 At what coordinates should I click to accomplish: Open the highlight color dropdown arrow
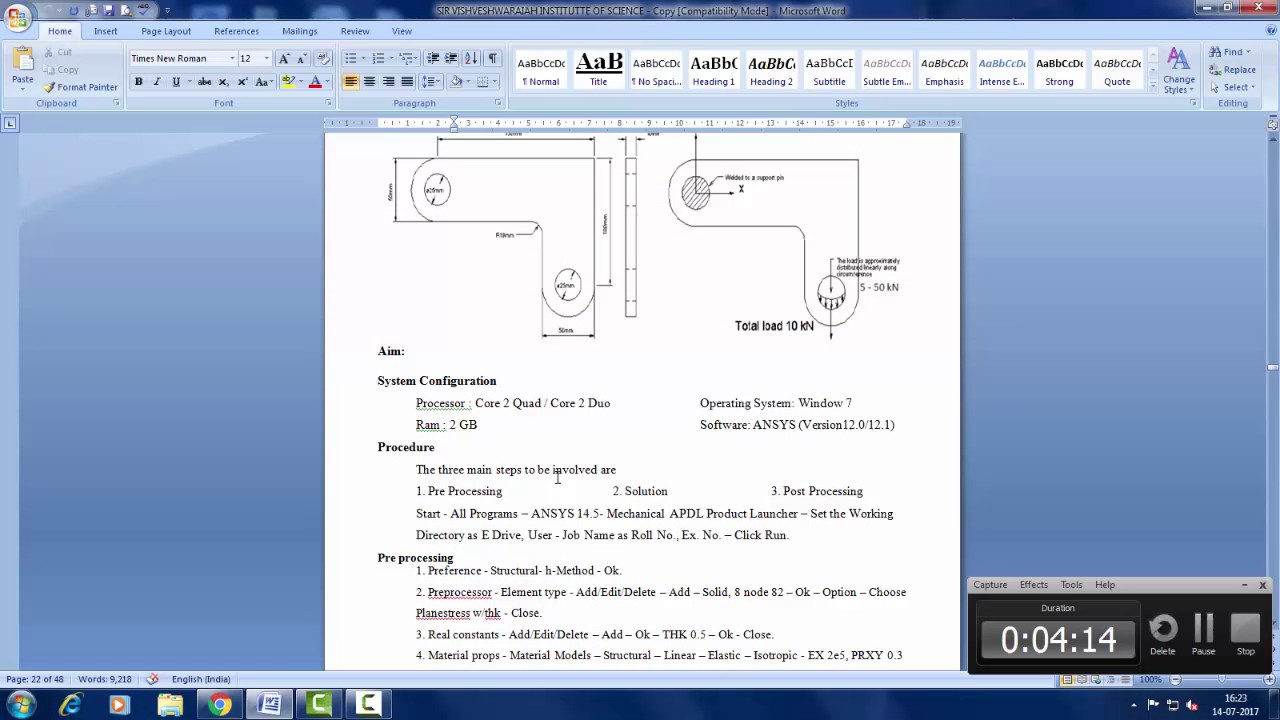302,81
